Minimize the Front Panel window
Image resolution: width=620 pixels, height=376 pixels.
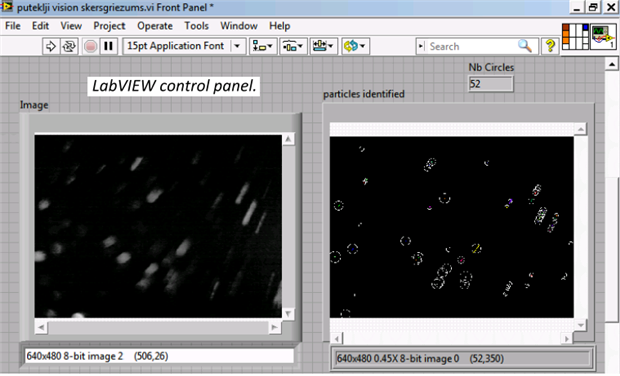coord(577,8)
